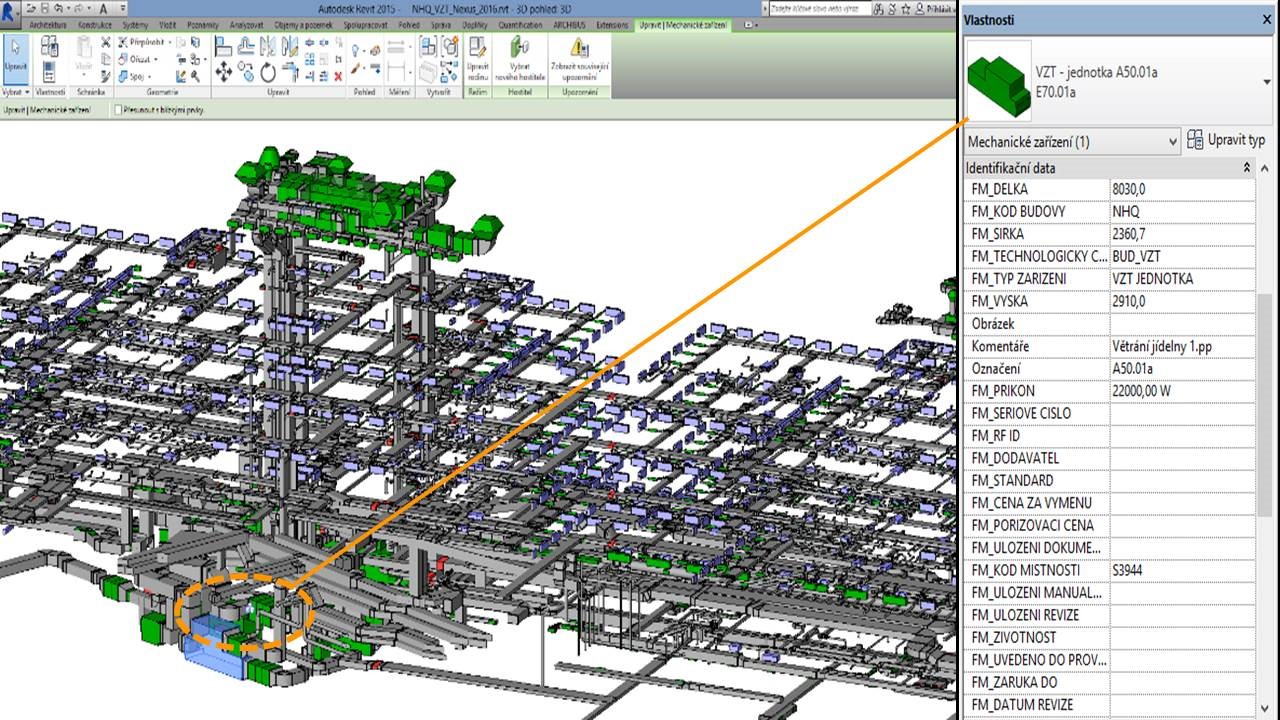This screenshot has width=1280, height=720.
Task: Click the Create Group icon in Vytvořit
Action: tap(449, 46)
